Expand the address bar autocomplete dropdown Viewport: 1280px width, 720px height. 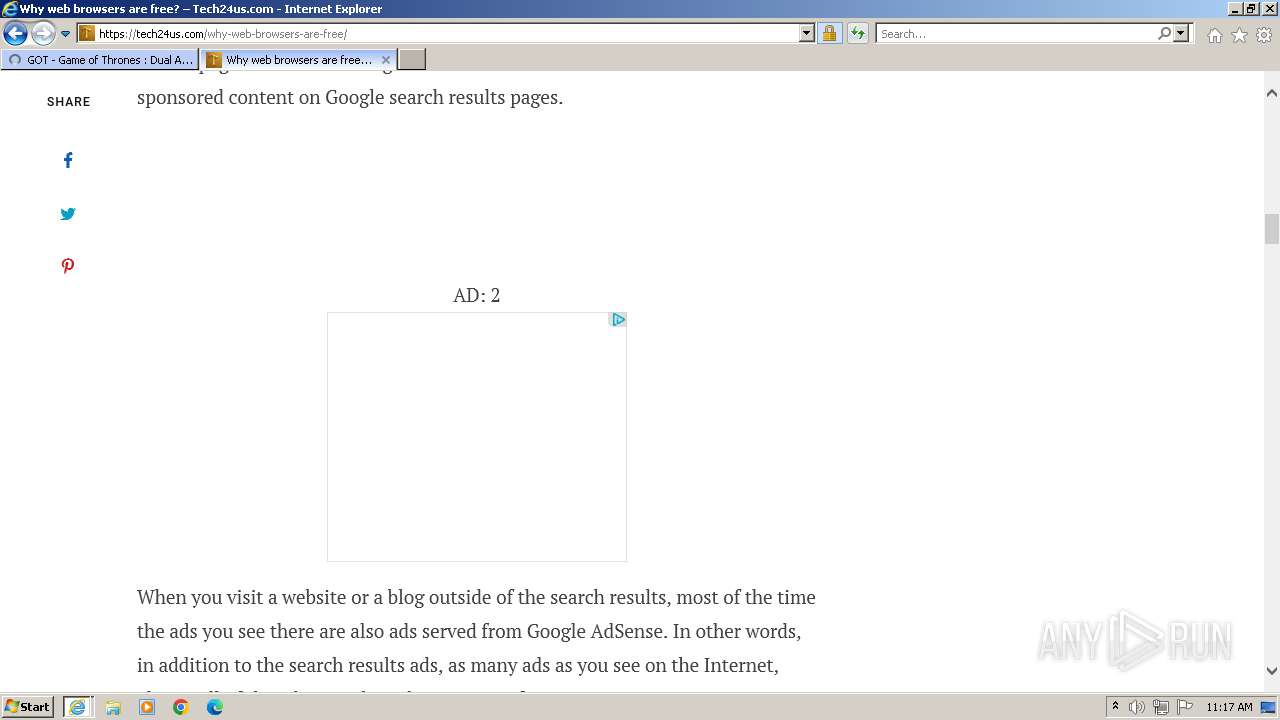[x=807, y=33]
